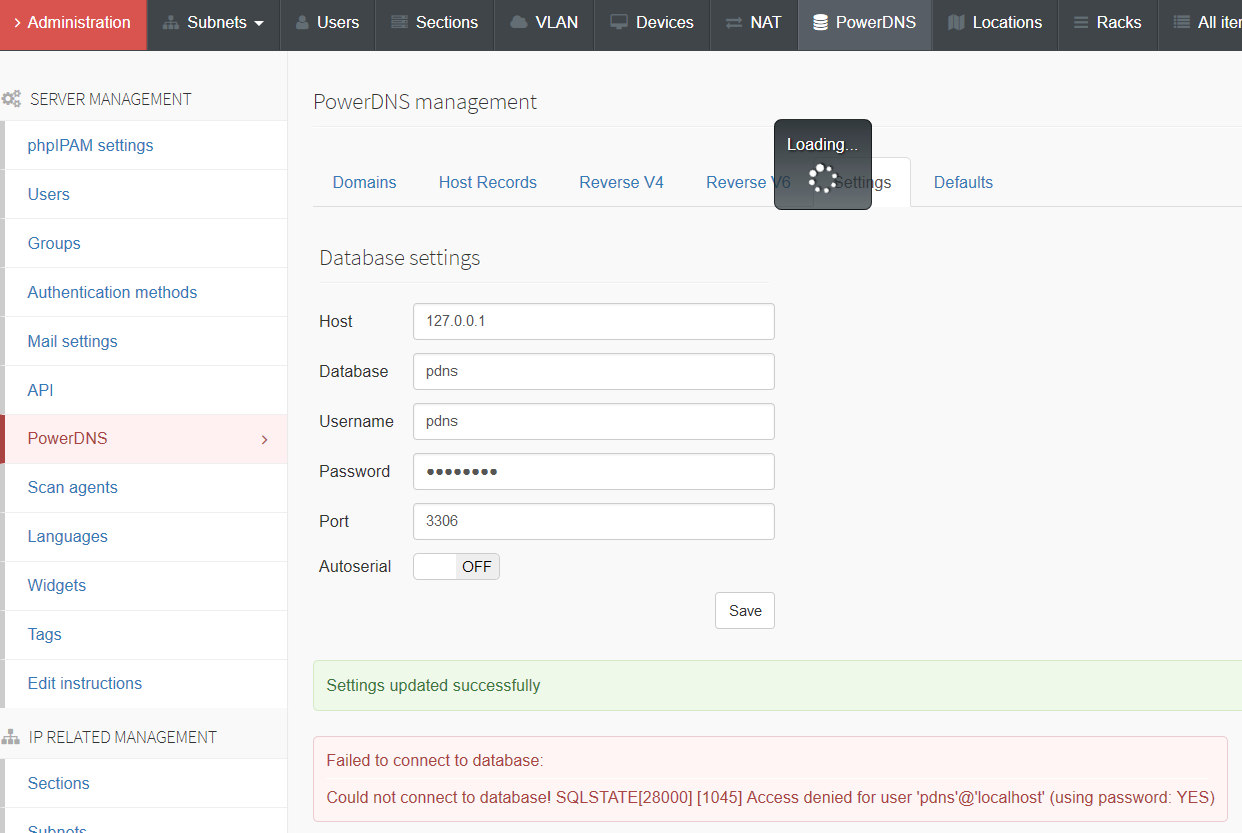Click the Host input field

[593, 322]
